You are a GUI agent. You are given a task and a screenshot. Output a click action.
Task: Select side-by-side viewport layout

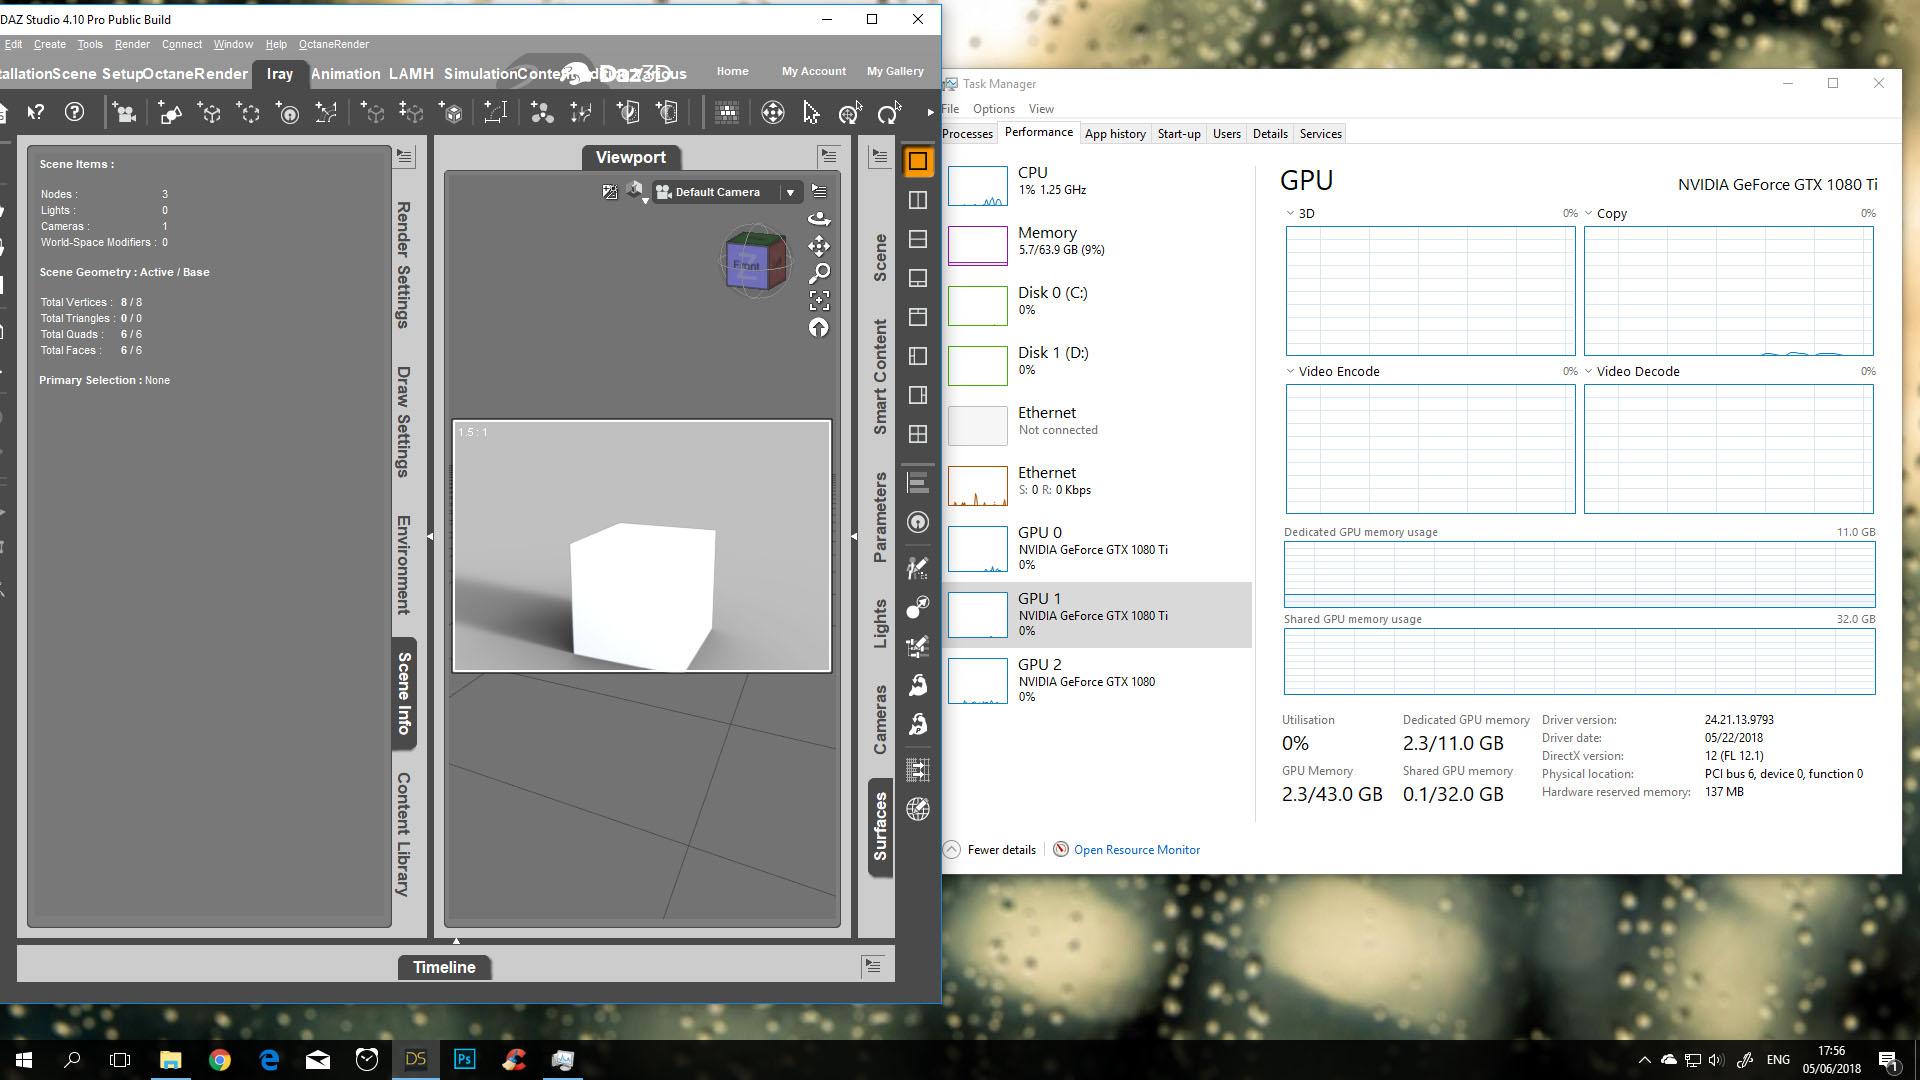point(917,200)
